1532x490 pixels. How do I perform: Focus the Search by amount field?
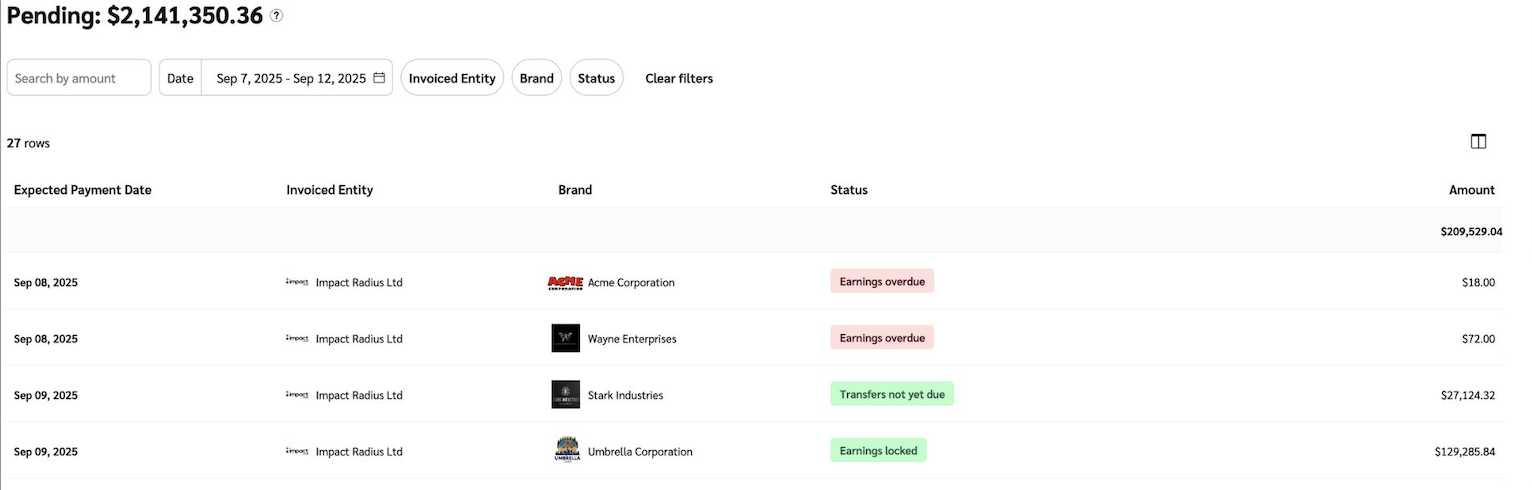coord(79,78)
